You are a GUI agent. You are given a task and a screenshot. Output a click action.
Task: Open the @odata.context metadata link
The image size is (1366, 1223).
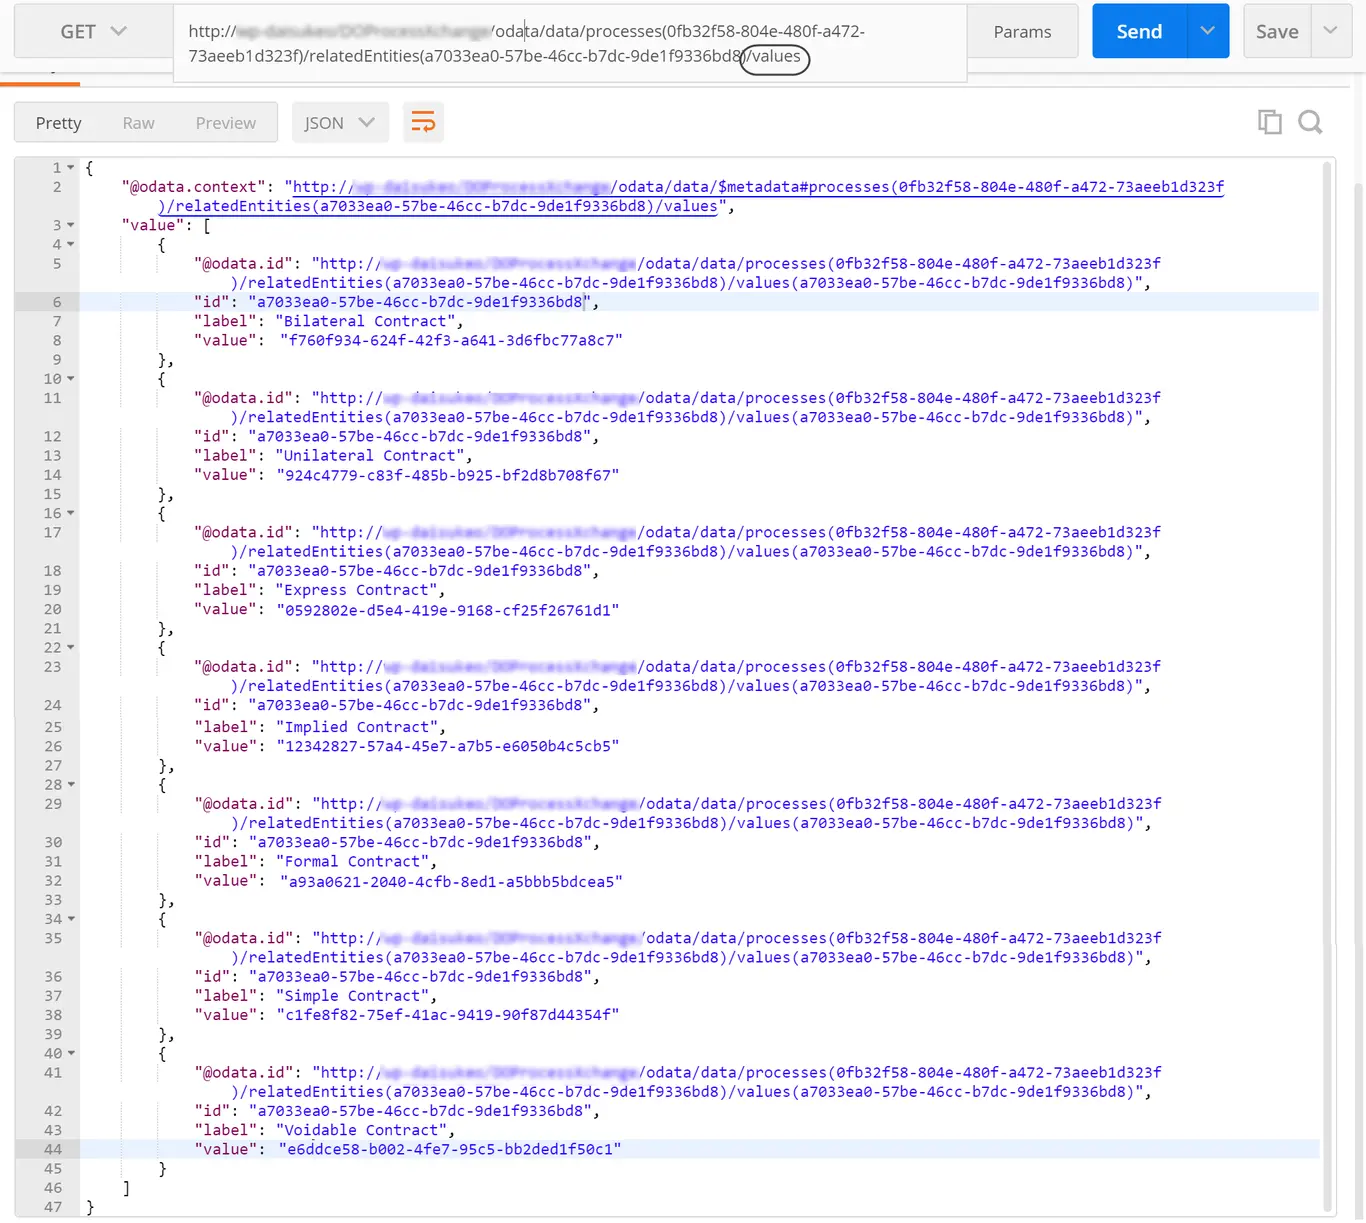coord(691,196)
